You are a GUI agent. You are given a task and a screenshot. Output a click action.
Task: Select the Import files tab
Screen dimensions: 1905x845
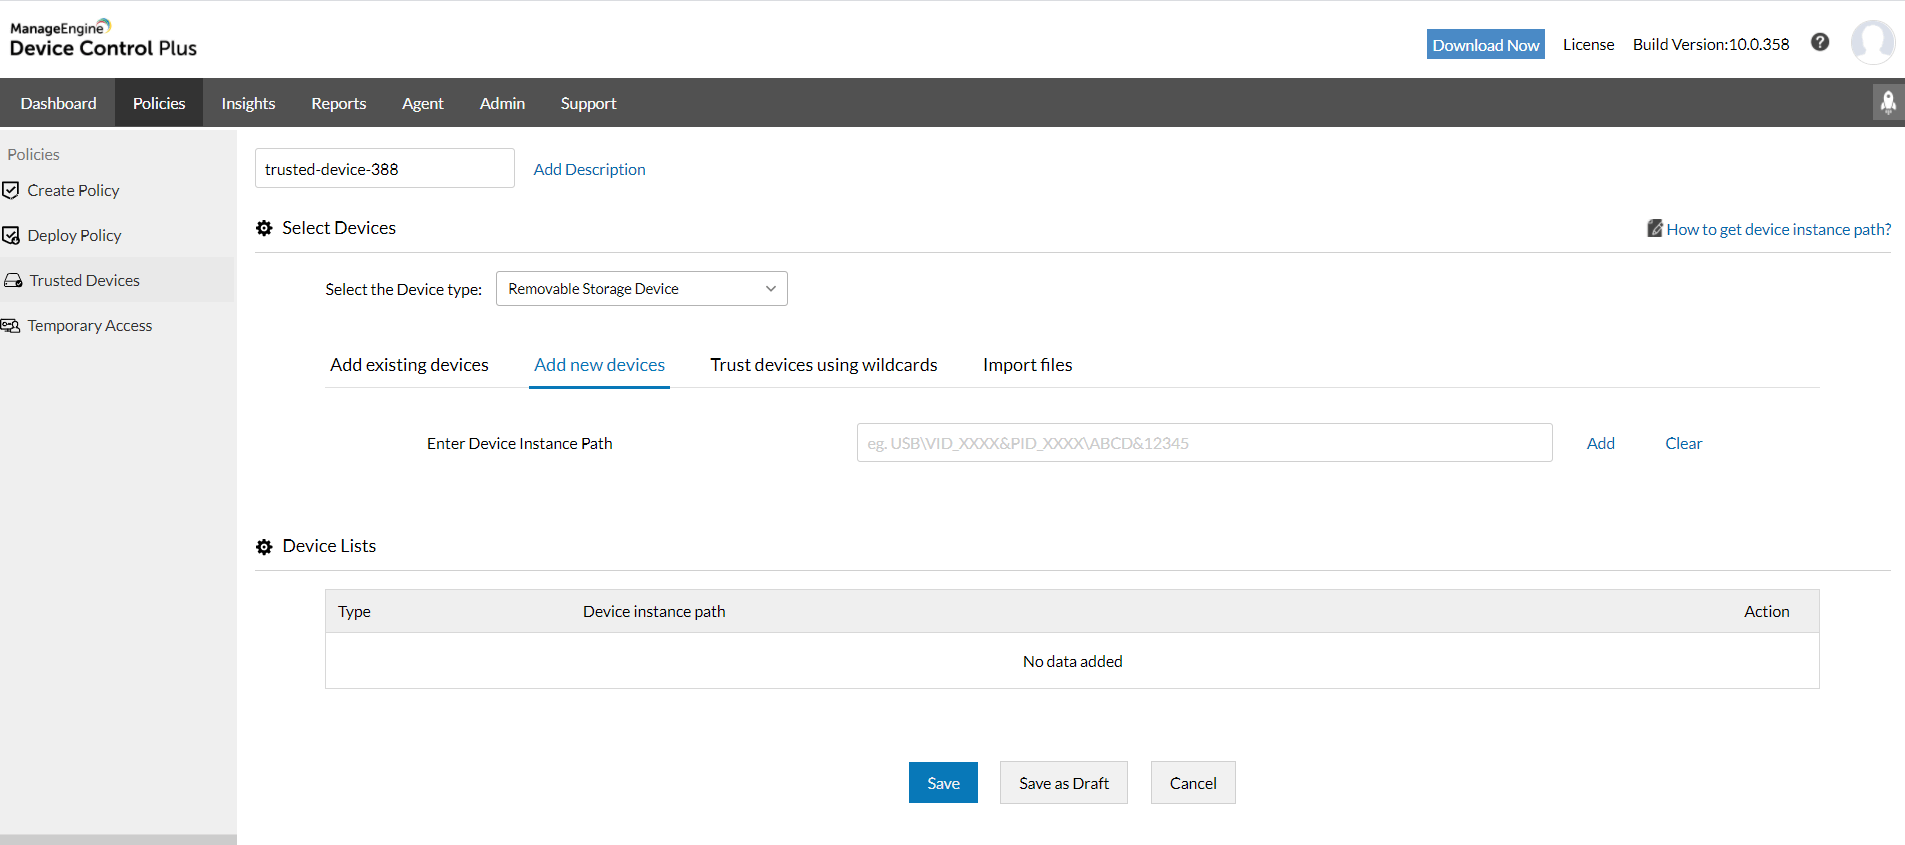click(x=1027, y=365)
